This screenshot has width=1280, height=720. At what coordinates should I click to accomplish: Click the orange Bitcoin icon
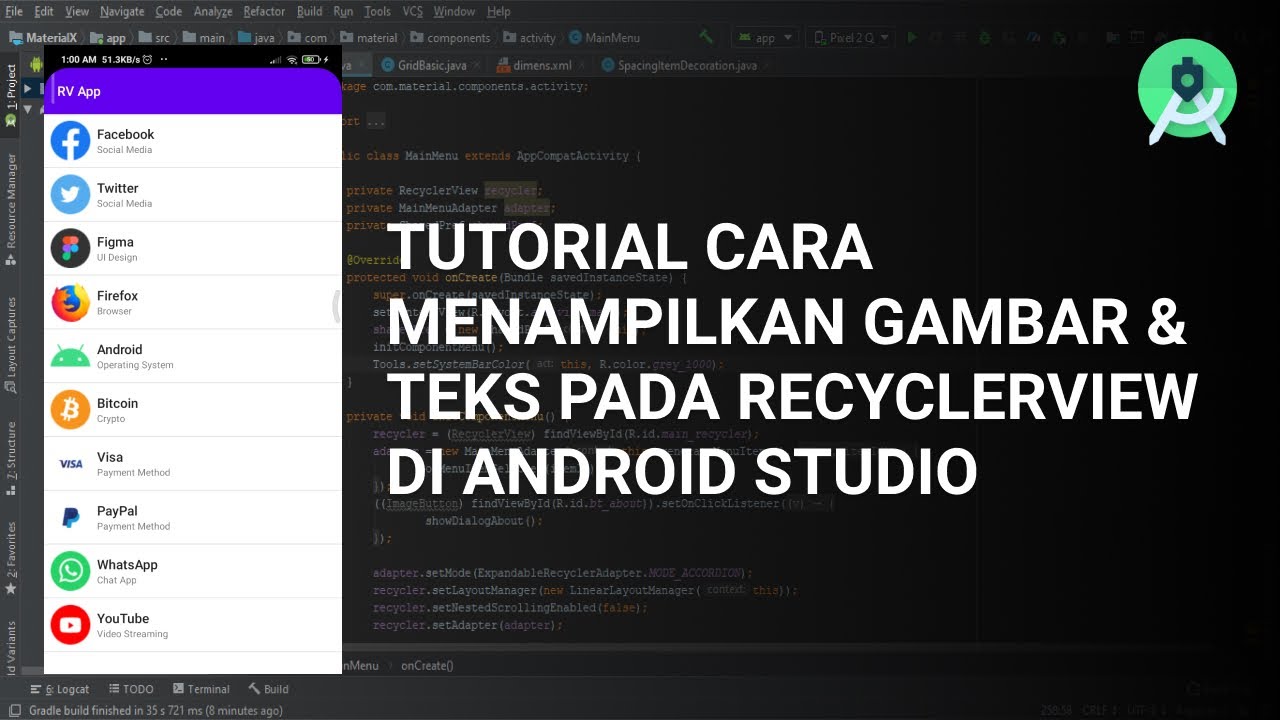tap(70, 410)
